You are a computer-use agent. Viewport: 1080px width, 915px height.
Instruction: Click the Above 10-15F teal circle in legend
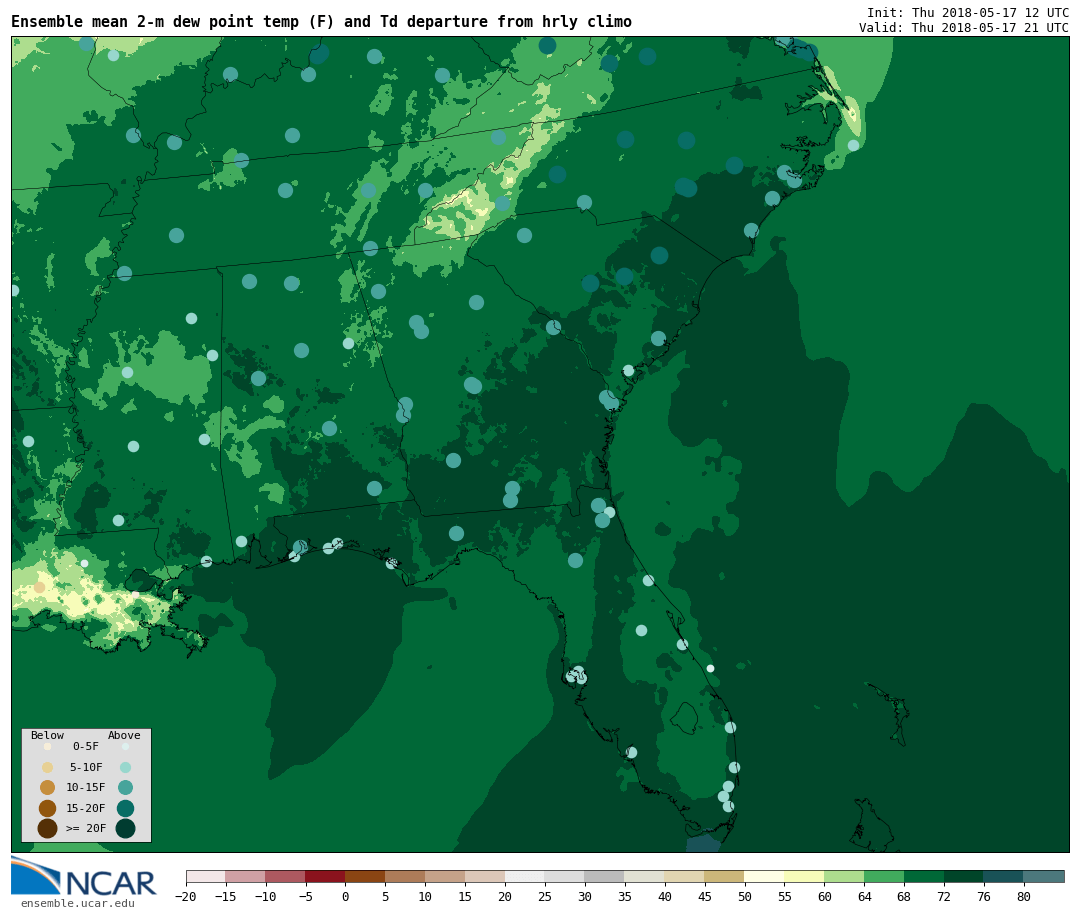125,788
